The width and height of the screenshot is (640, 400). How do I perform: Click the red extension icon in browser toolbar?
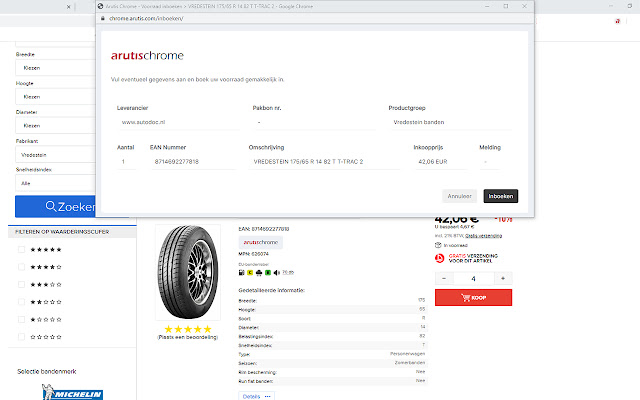click(x=618, y=21)
